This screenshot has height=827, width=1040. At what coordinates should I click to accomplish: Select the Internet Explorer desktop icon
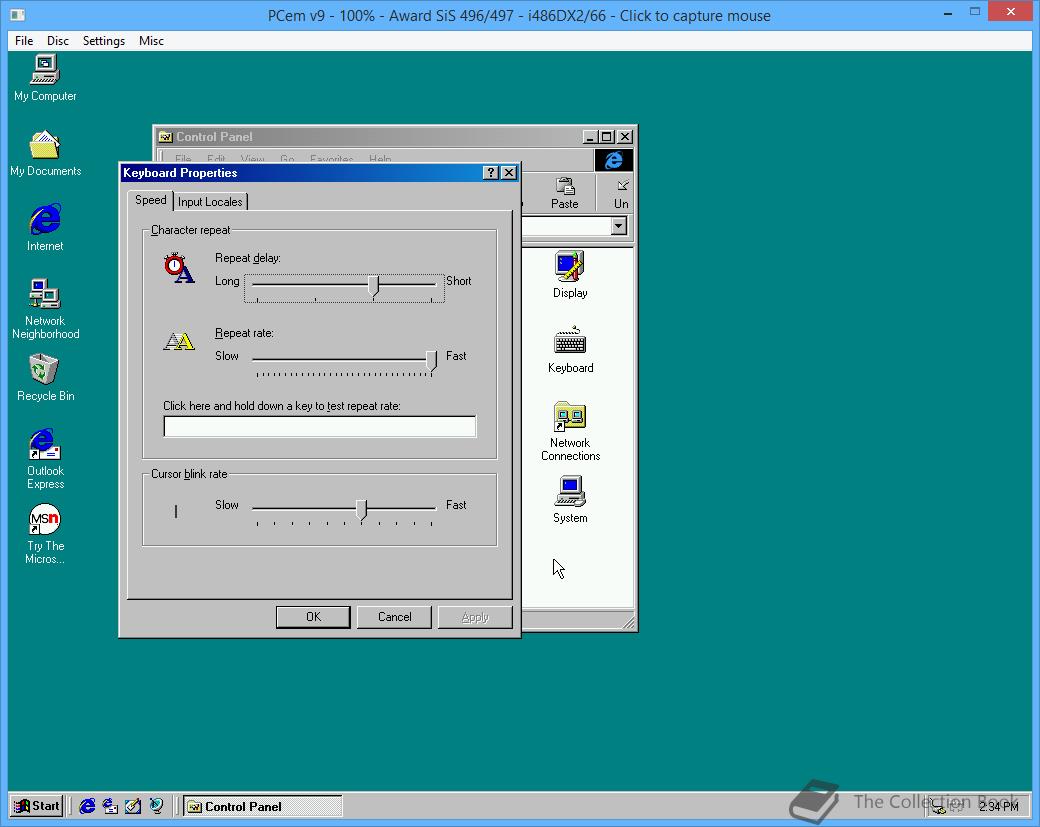click(x=44, y=227)
